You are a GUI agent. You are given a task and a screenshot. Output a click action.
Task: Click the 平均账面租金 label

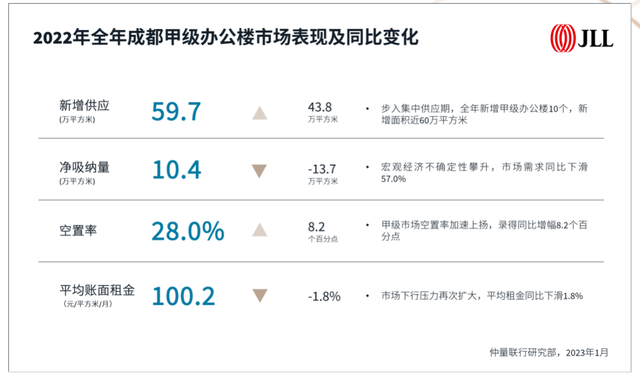[x=97, y=290]
